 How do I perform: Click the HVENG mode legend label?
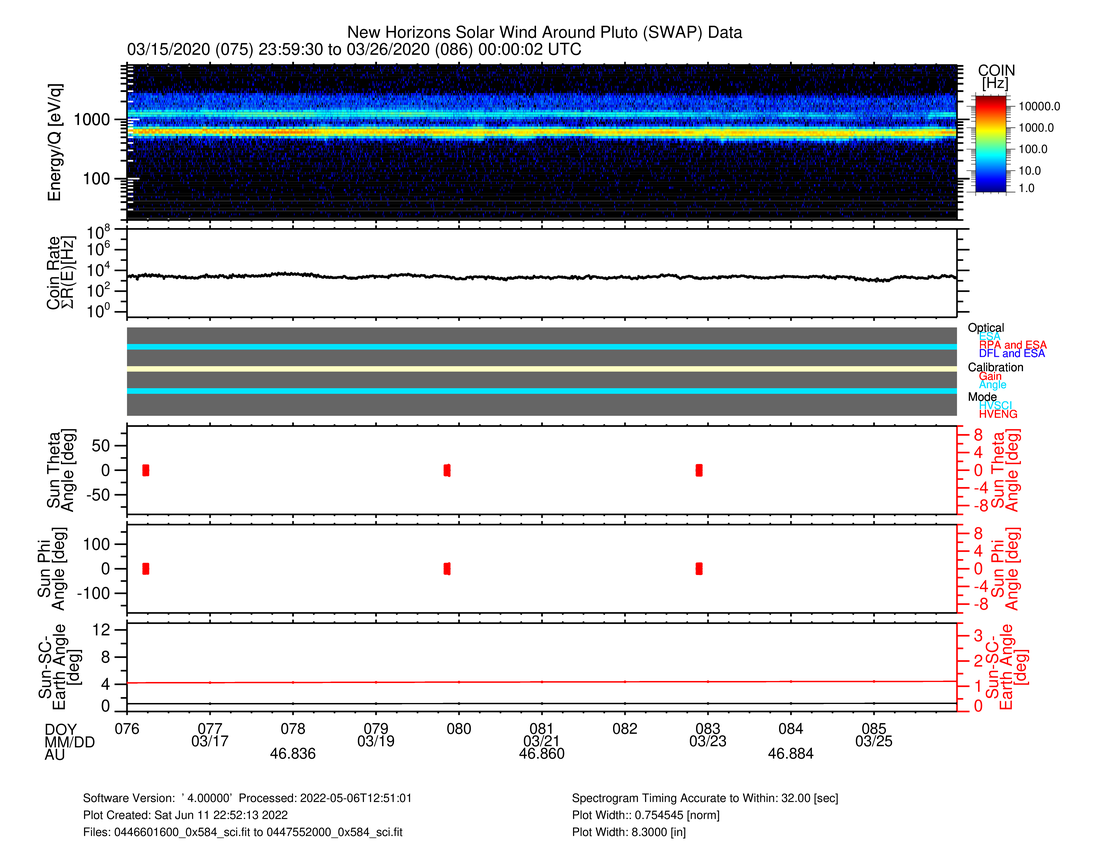click(1000, 414)
